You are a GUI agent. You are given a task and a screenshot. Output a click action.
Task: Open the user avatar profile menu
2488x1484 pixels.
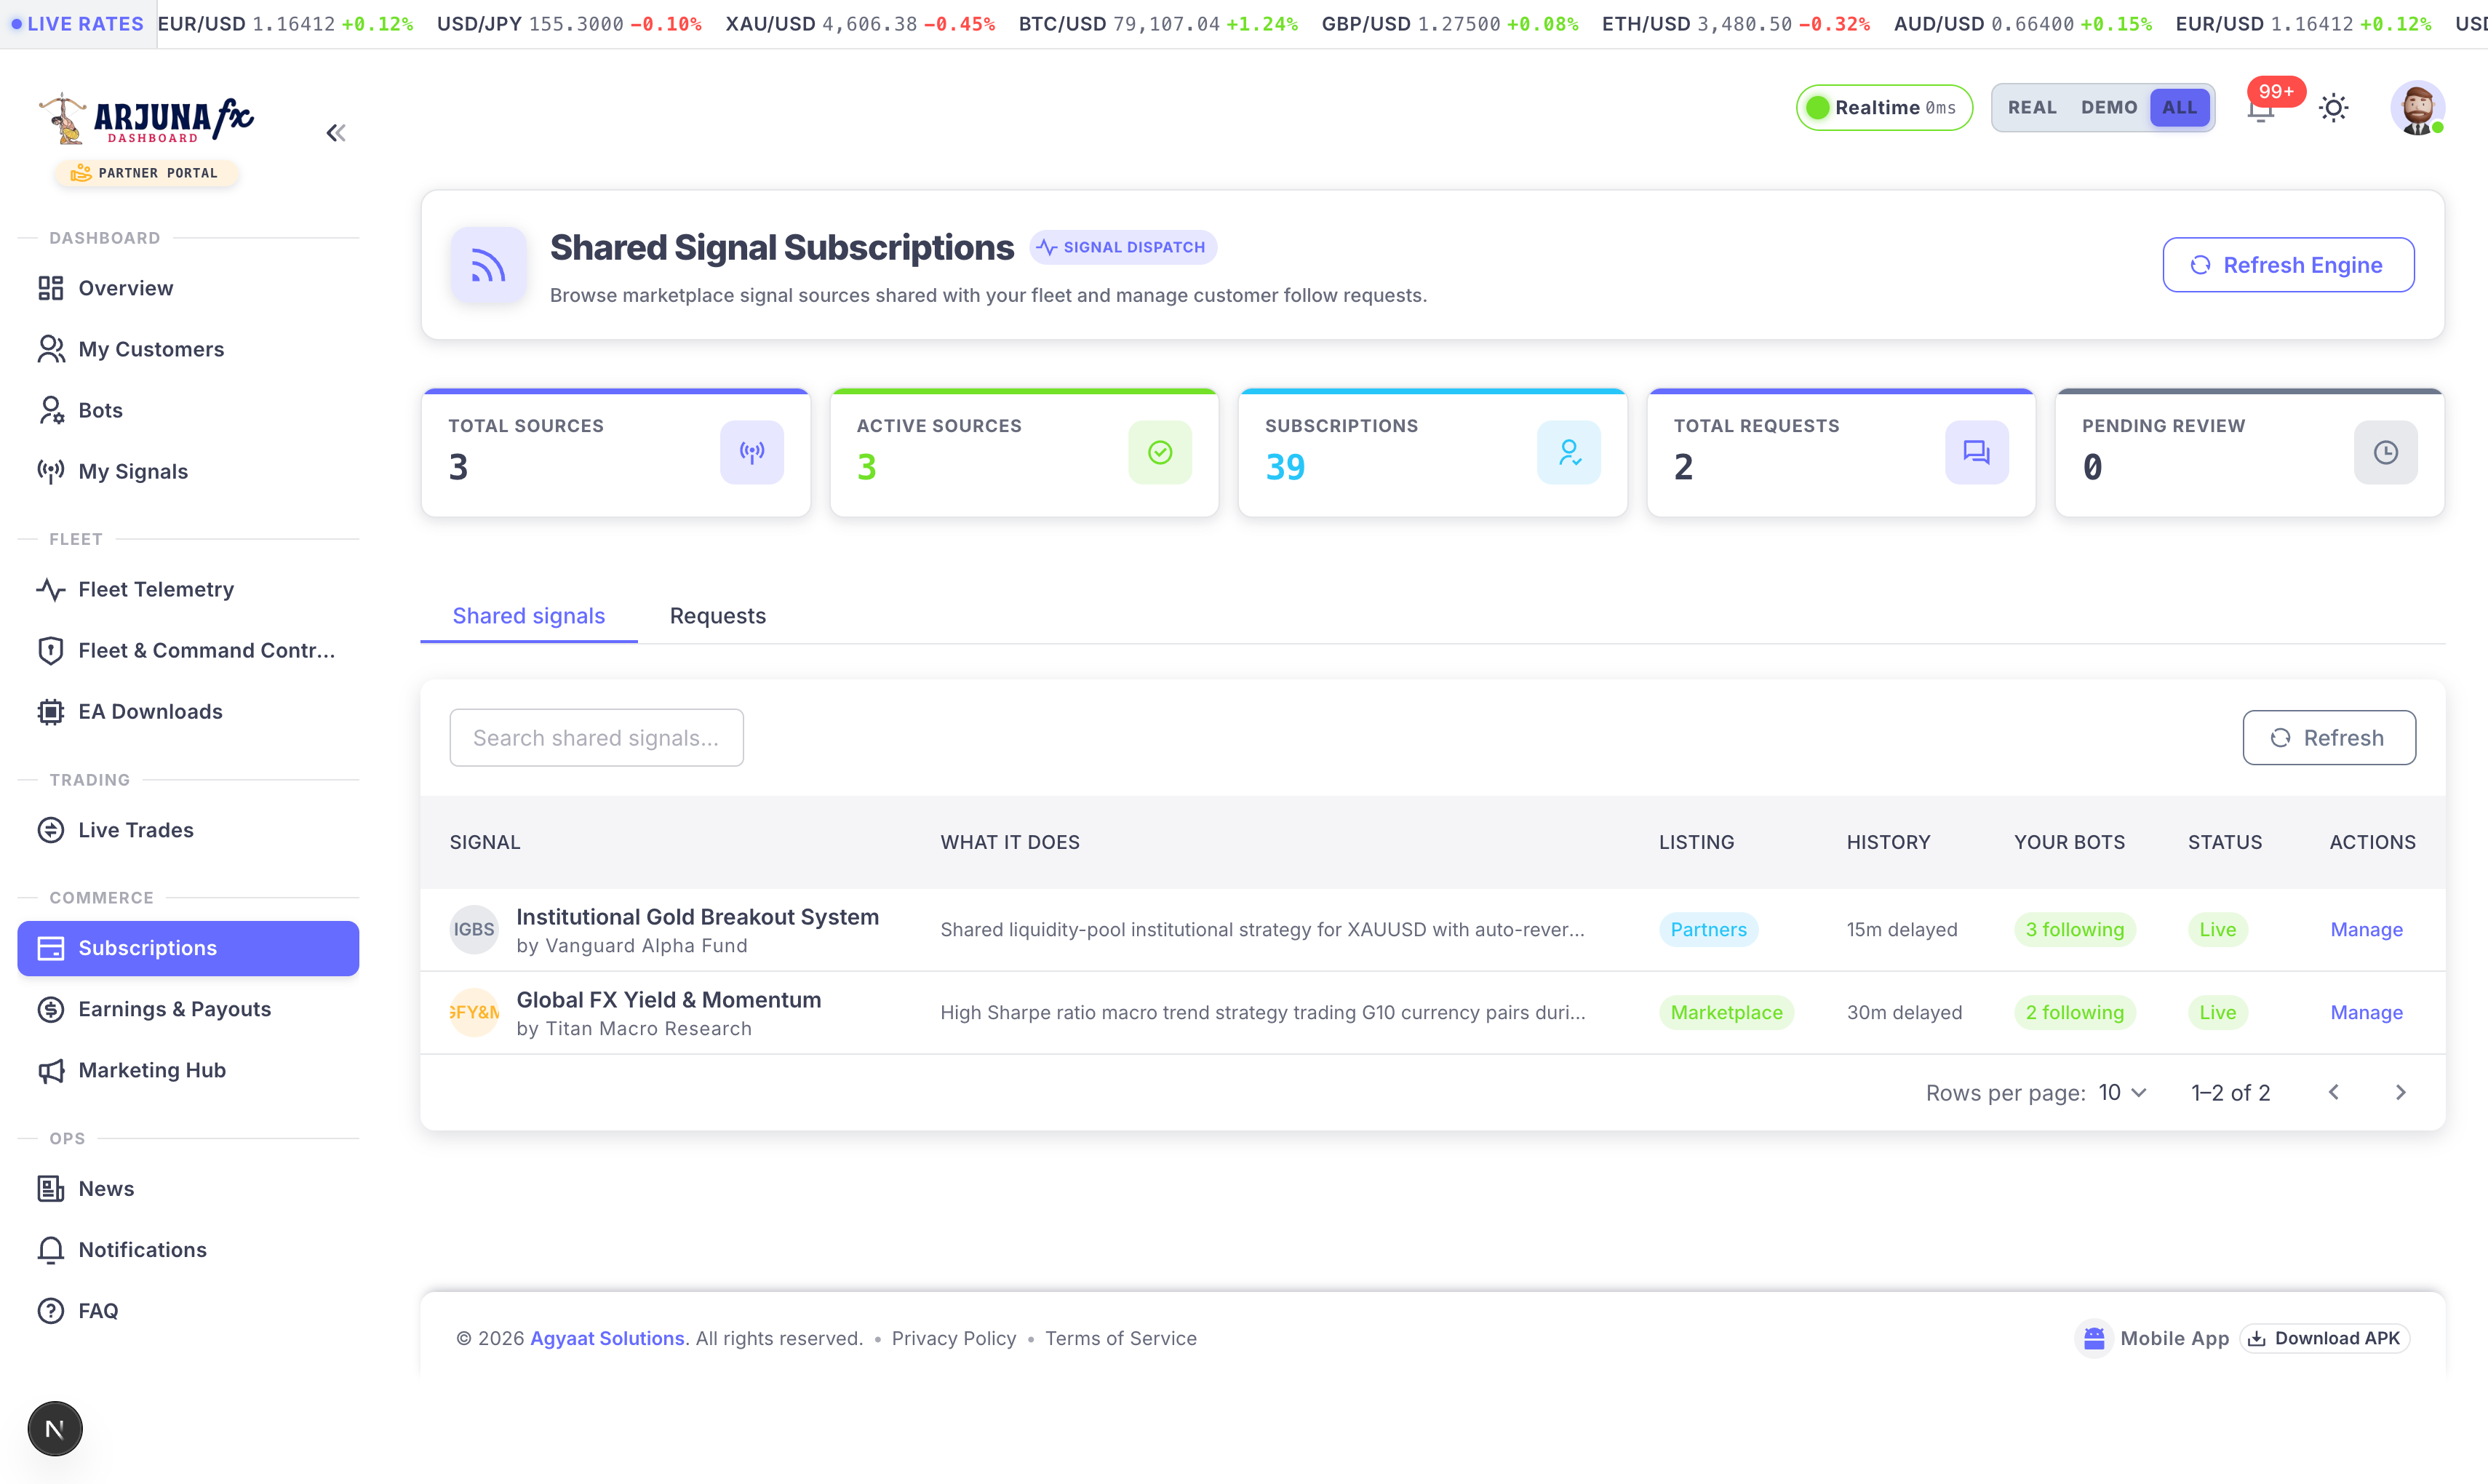click(x=2418, y=108)
